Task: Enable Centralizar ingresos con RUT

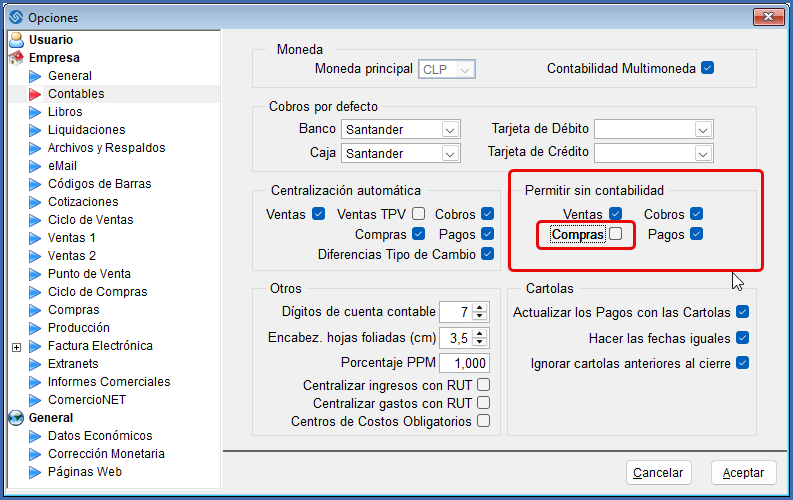Action: click(x=483, y=385)
